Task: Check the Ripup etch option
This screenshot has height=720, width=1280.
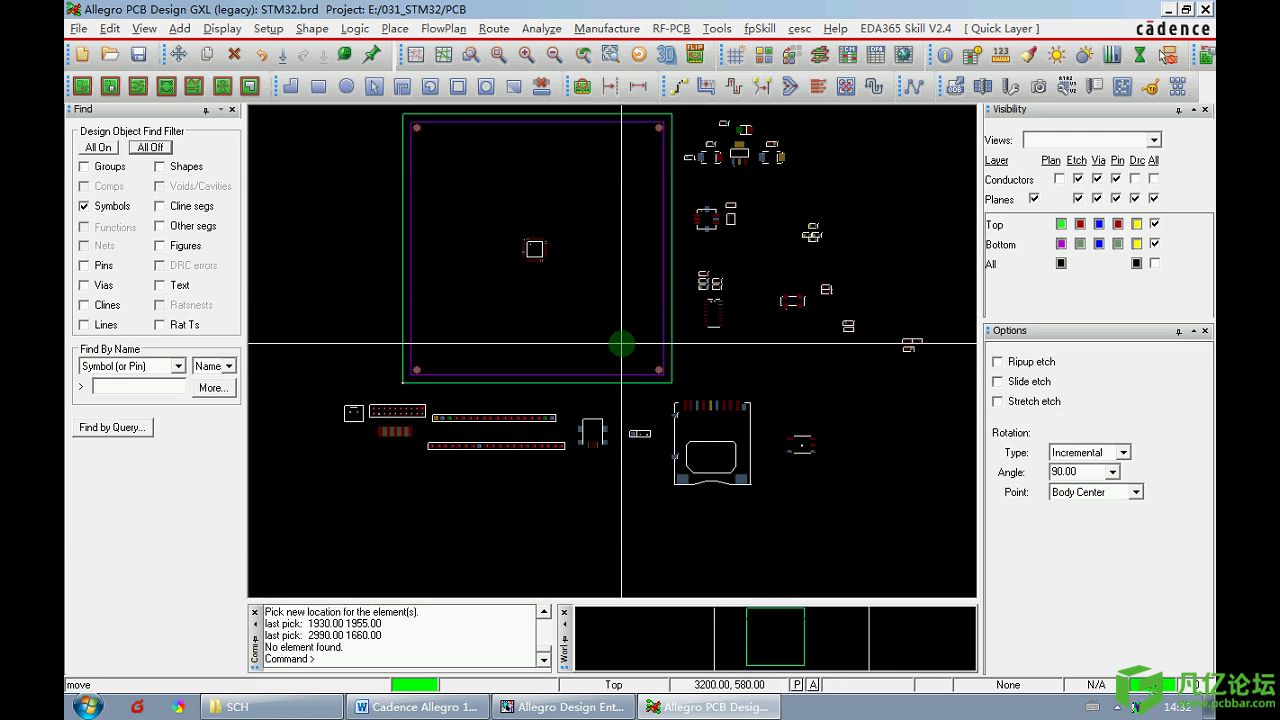Action: point(997,362)
